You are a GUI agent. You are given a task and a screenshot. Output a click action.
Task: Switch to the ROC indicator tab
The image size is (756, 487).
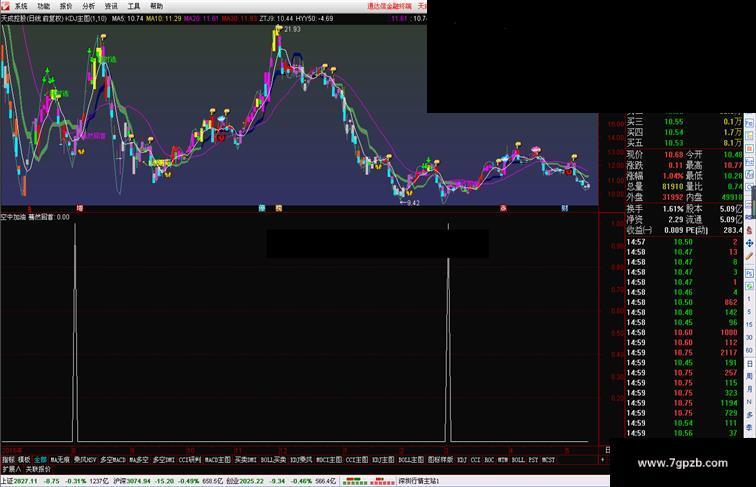489,460
